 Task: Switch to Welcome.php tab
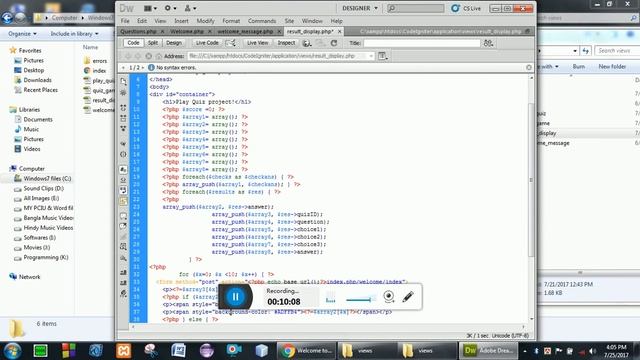[x=187, y=31]
